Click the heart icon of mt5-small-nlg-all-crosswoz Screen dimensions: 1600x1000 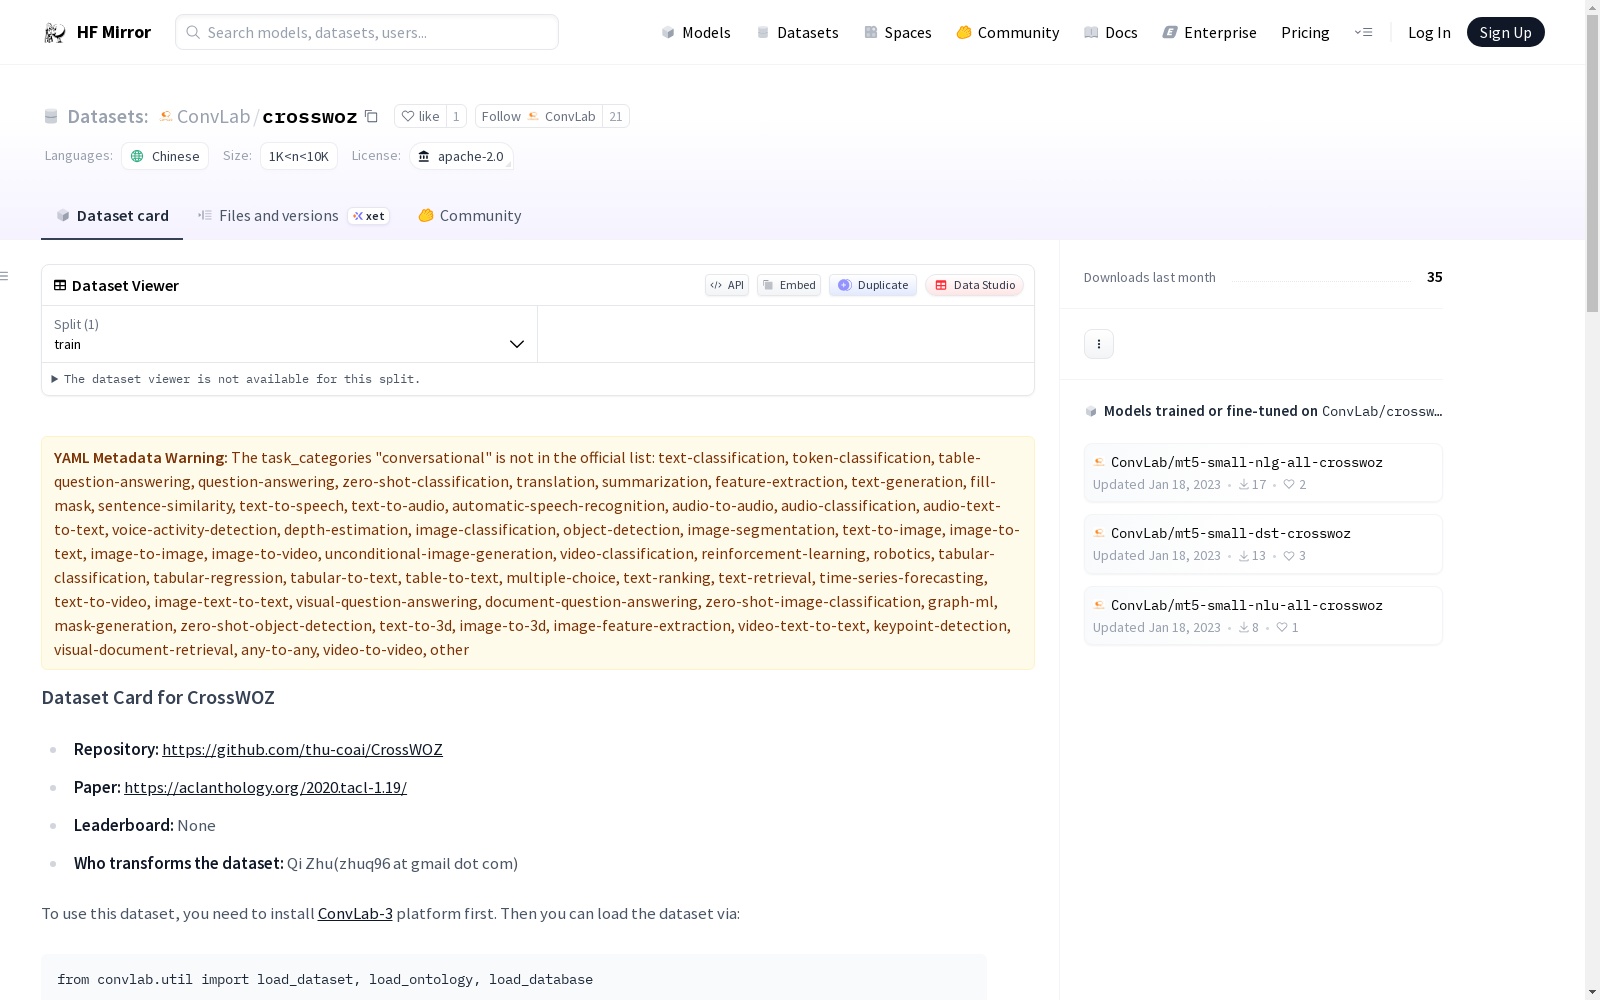click(1289, 484)
